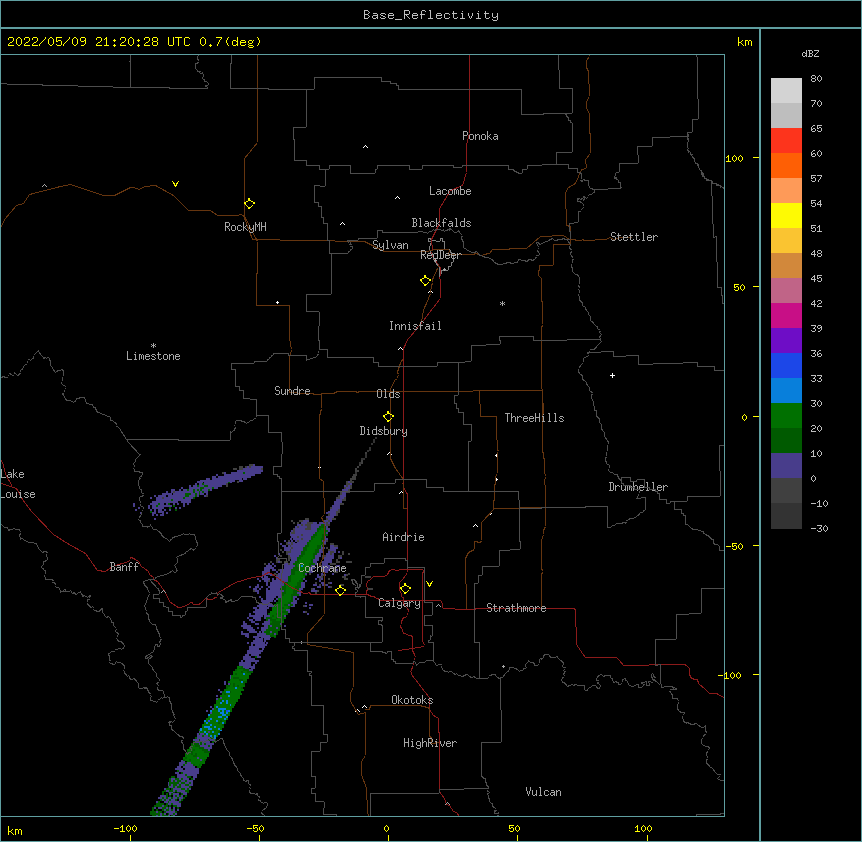
Task: Click the asterisk marker above the Limestone label
Action: [153, 346]
